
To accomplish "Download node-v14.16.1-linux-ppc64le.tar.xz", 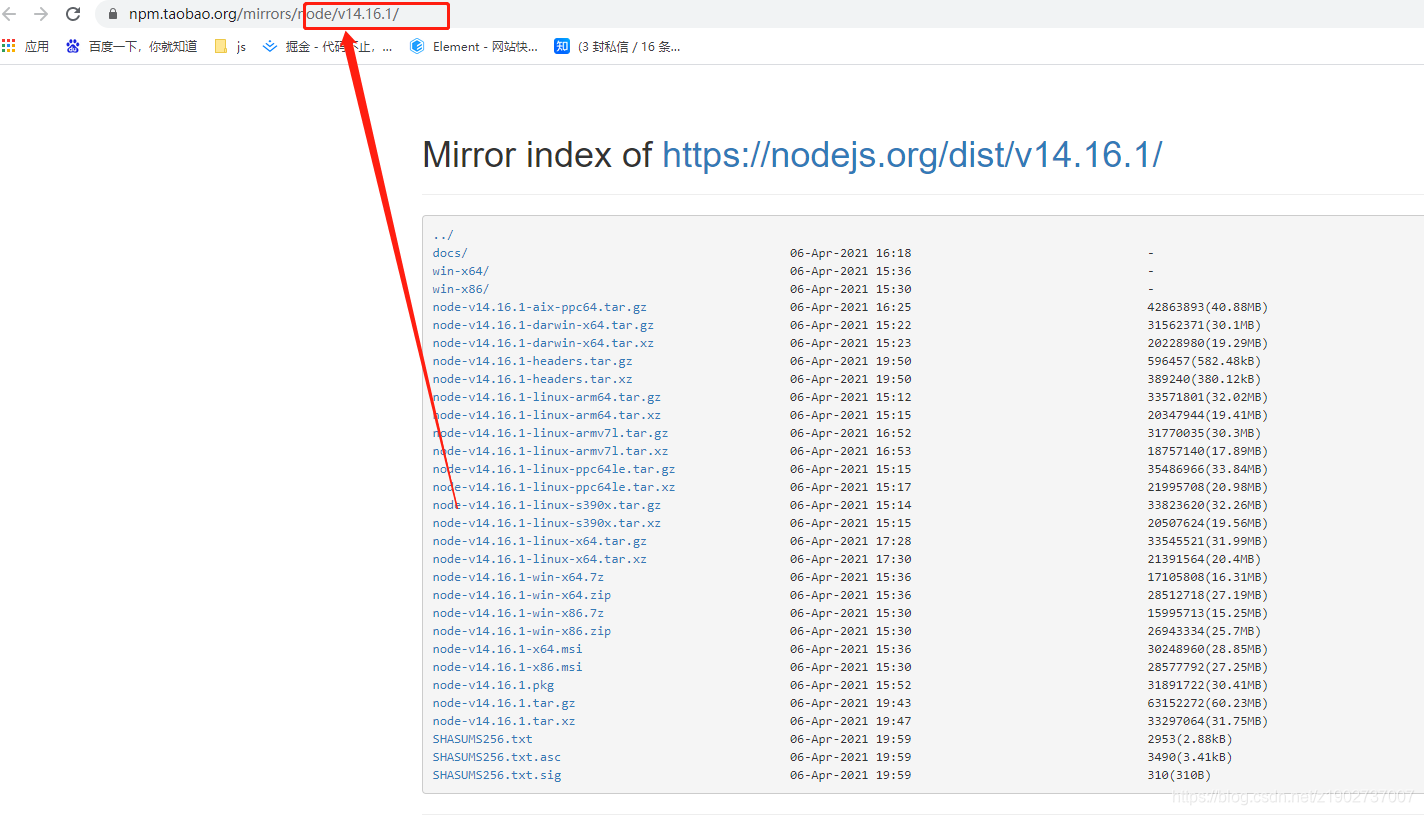I will pos(554,487).
